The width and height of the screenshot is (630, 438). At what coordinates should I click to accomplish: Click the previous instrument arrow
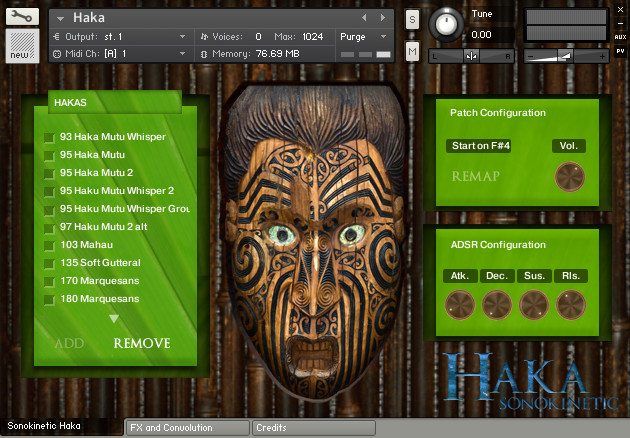364,18
